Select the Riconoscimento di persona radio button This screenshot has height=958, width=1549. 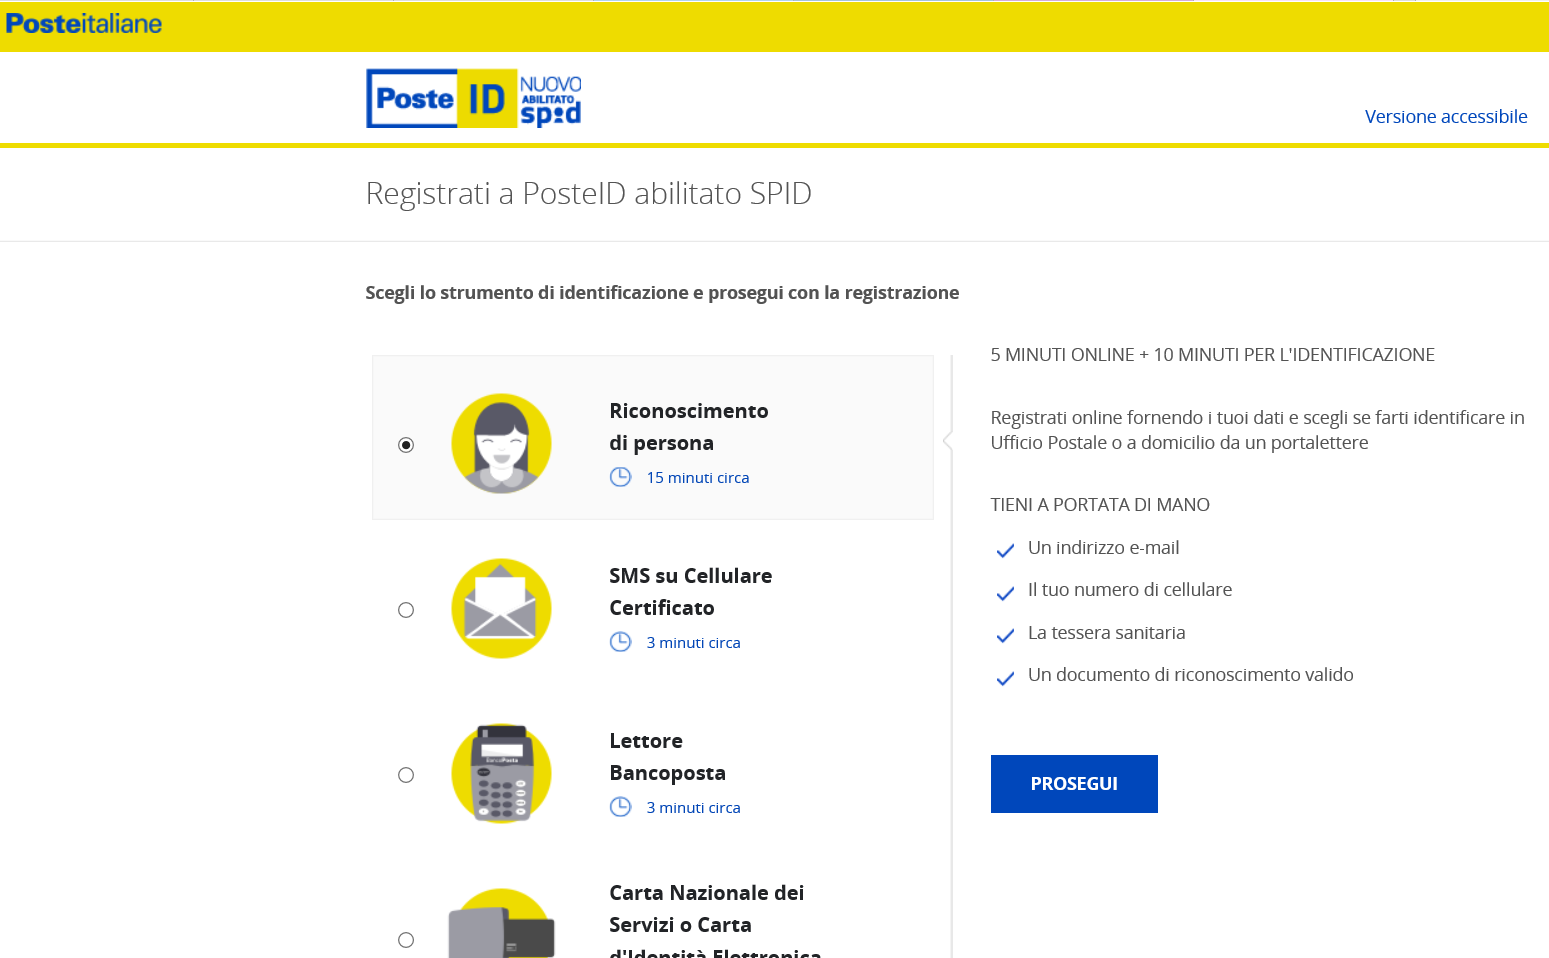[406, 445]
